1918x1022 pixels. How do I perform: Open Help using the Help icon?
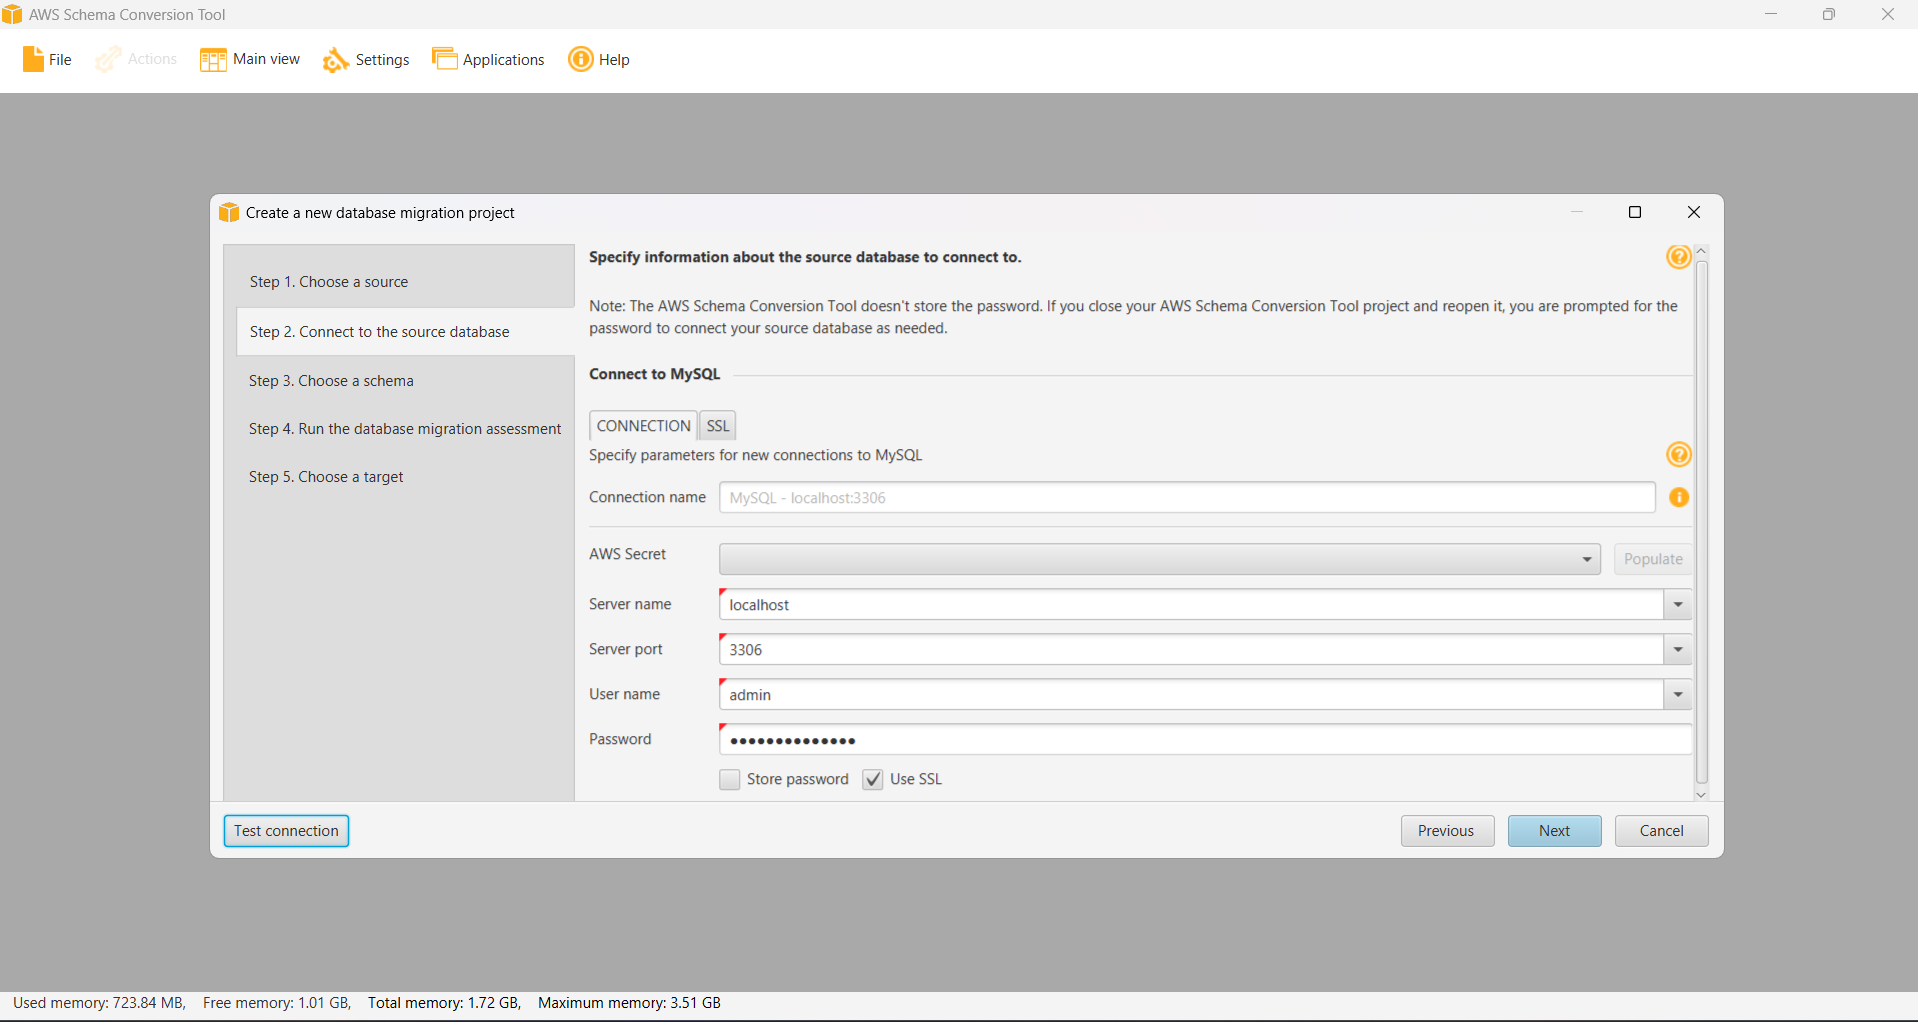point(580,60)
